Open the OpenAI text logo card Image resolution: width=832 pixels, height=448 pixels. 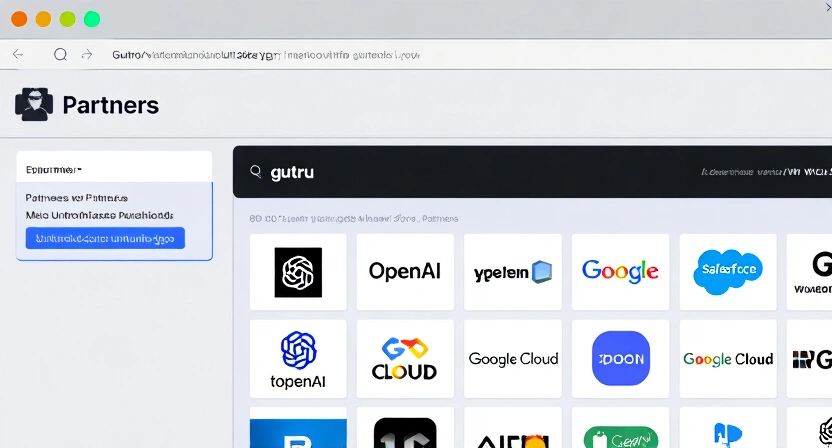405,272
